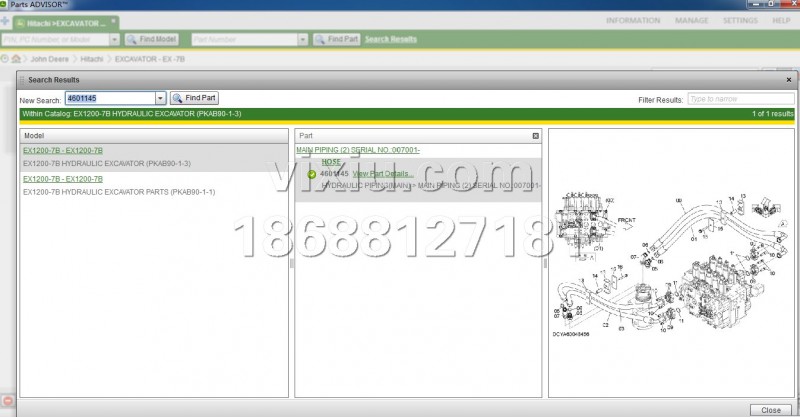Open first EX1200-7B - EX1200-7B model link
The image size is (800, 417).
[63, 151]
